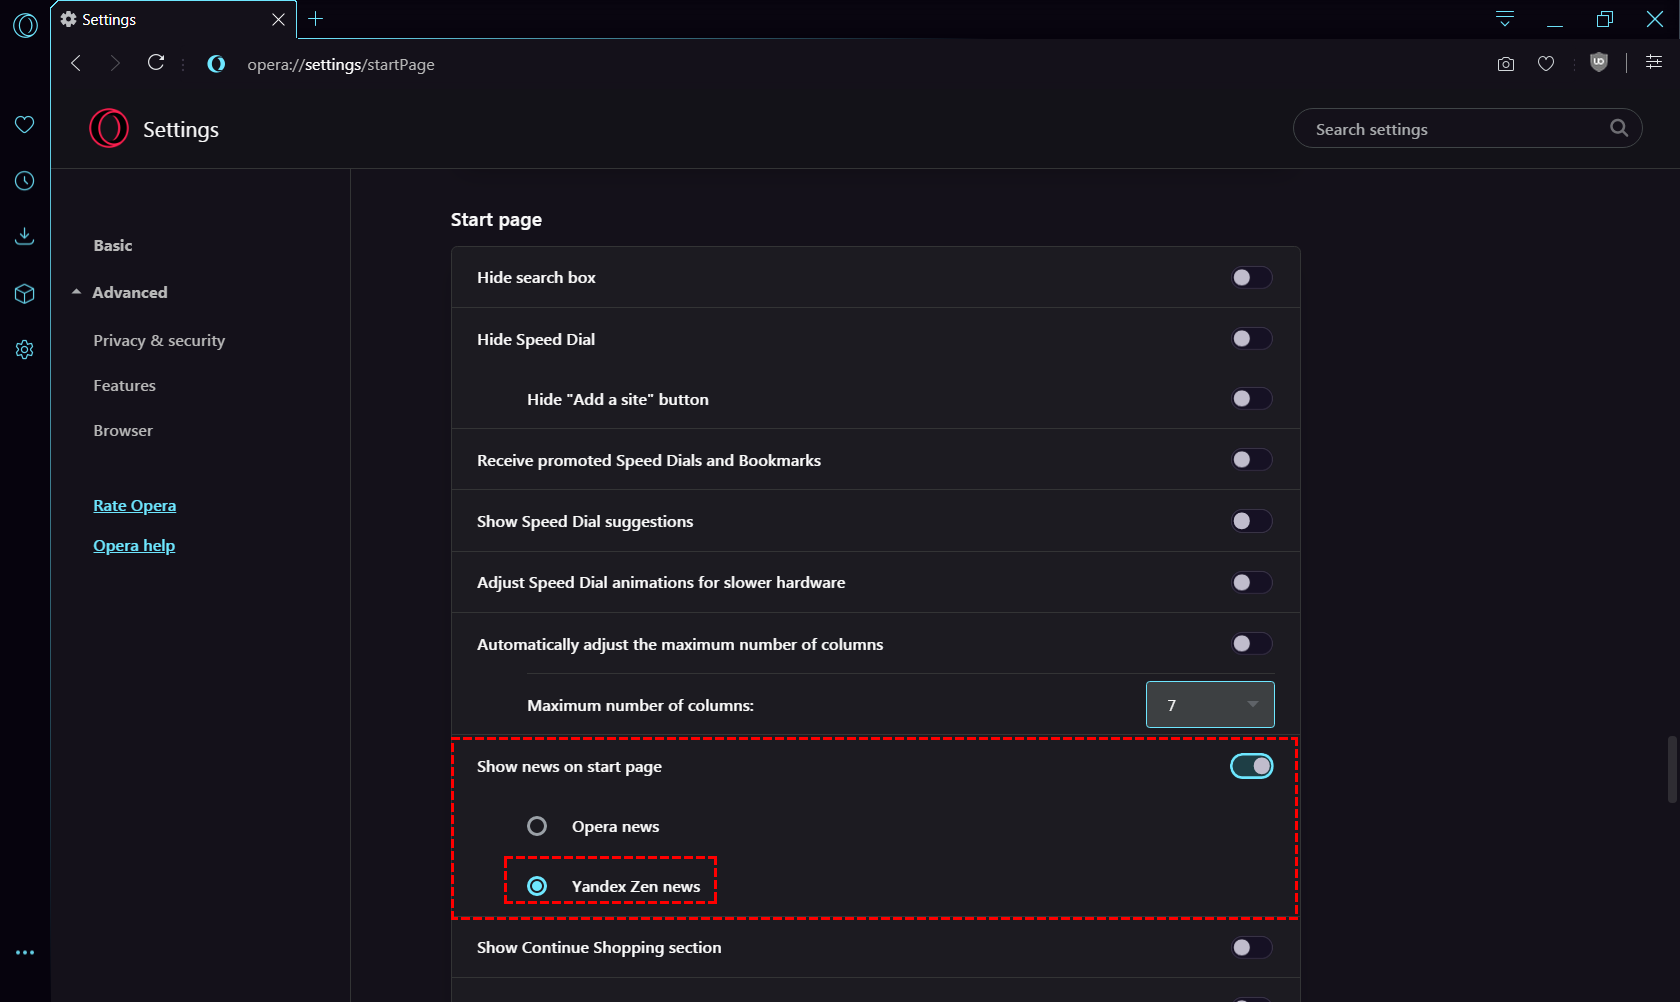Turn off Show news on start page
1680x1002 pixels.
(x=1251, y=766)
